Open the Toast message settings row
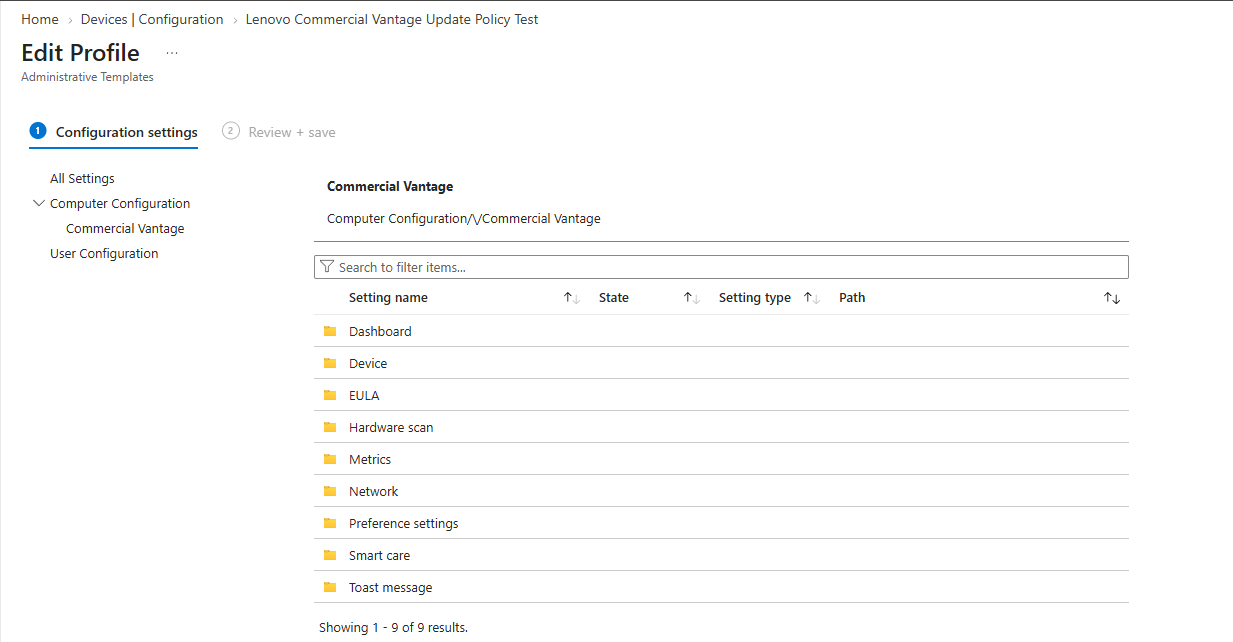1233x642 pixels. tap(721, 587)
